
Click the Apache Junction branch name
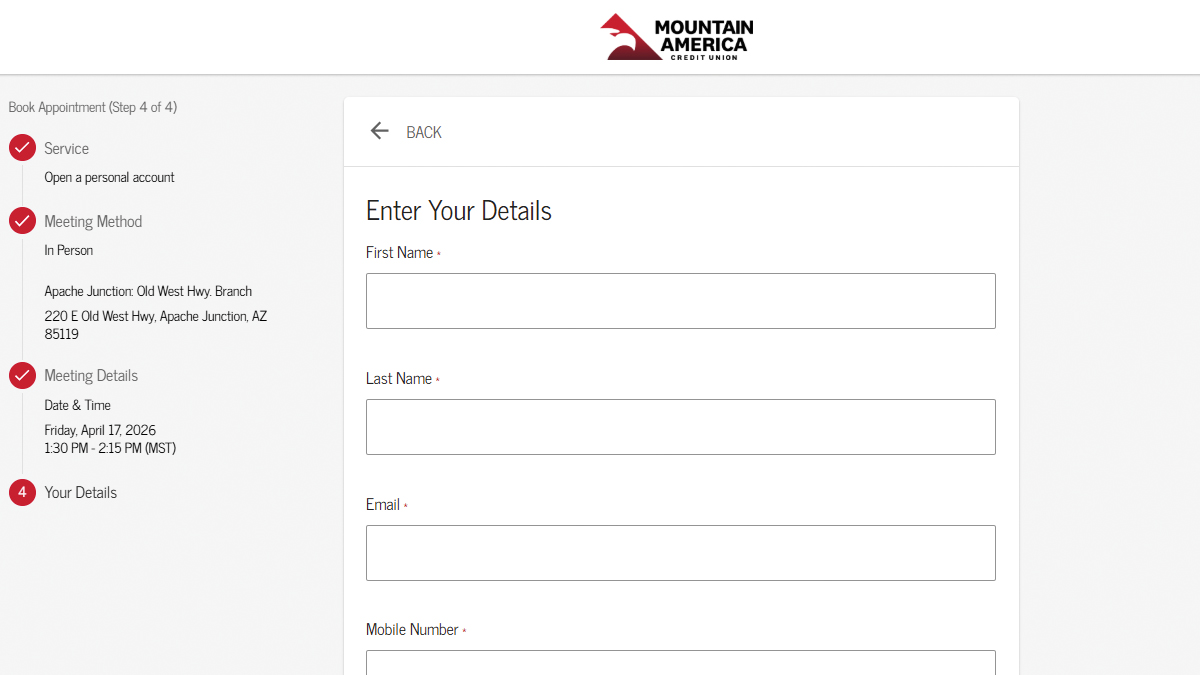point(148,291)
